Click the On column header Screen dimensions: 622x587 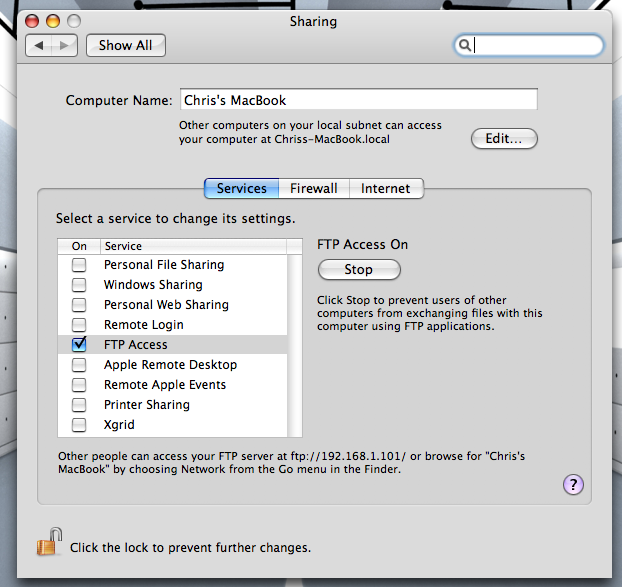click(x=79, y=246)
